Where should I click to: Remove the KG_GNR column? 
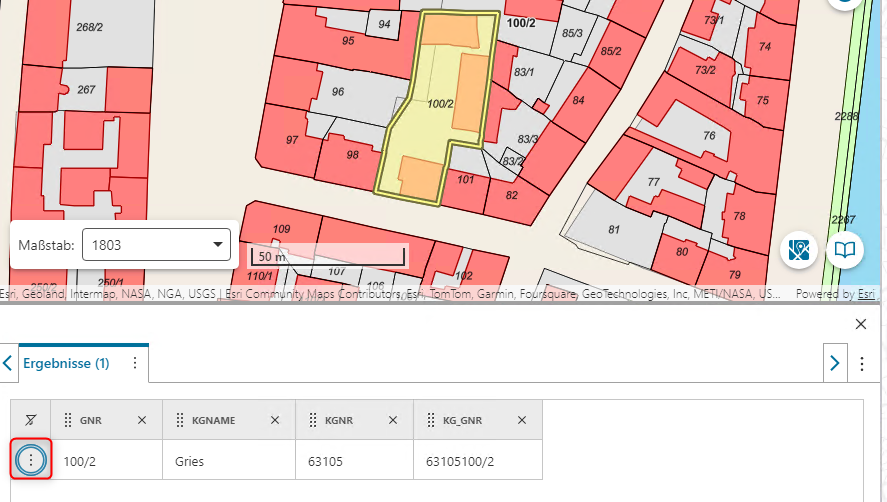point(523,421)
